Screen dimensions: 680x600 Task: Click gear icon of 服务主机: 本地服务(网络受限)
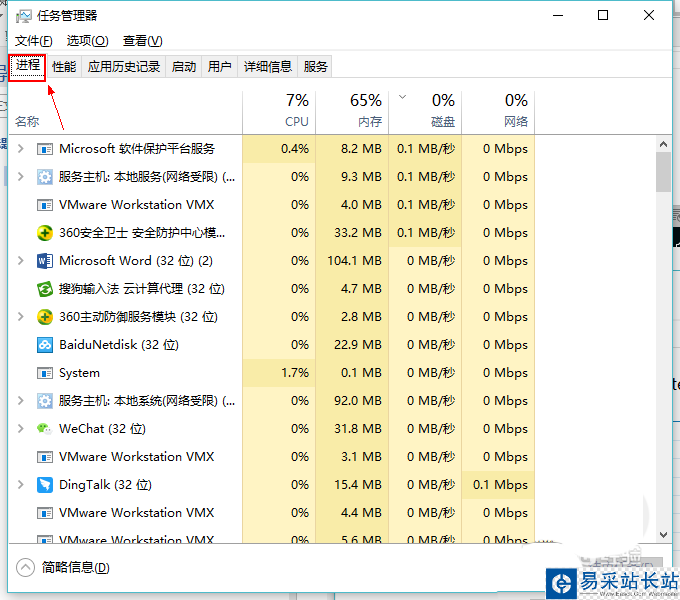(45, 177)
